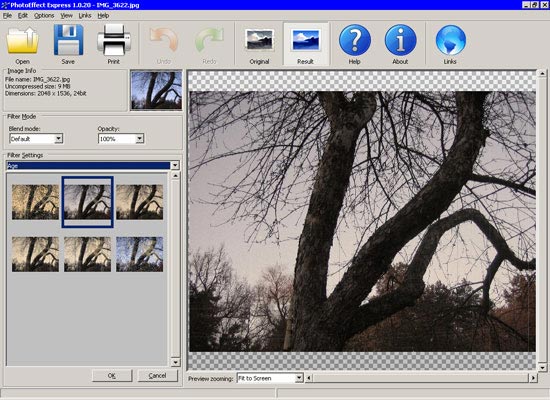
Task: Open the Edit menu
Action: (23, 15)
